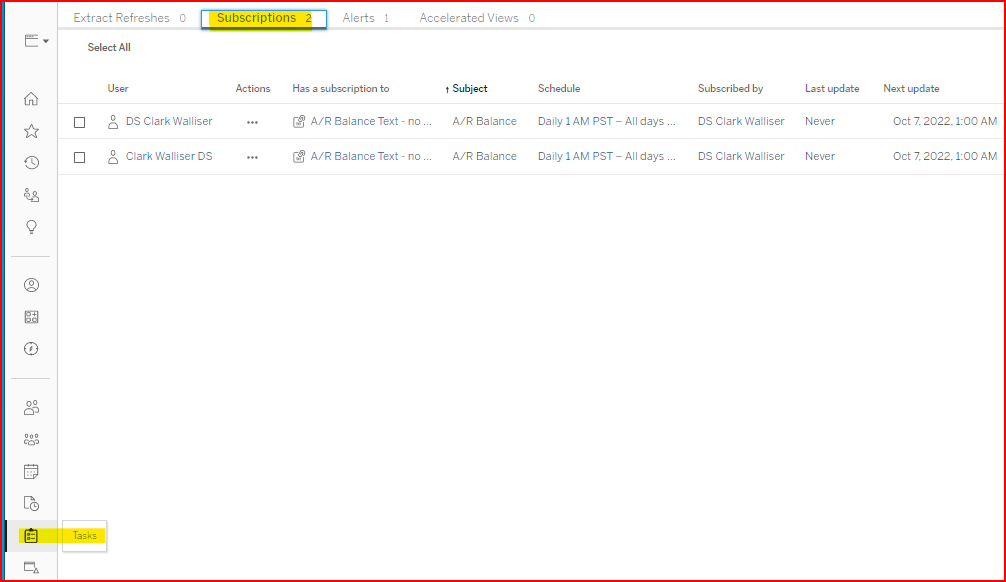Check the box for the DS Clark Walliser row
Viewport: 1006px width, 582px height.
click(80, 122)
